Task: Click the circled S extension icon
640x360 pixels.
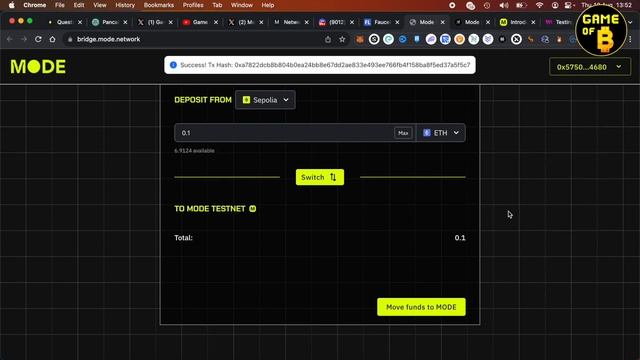Action: [x=374, y=39]
